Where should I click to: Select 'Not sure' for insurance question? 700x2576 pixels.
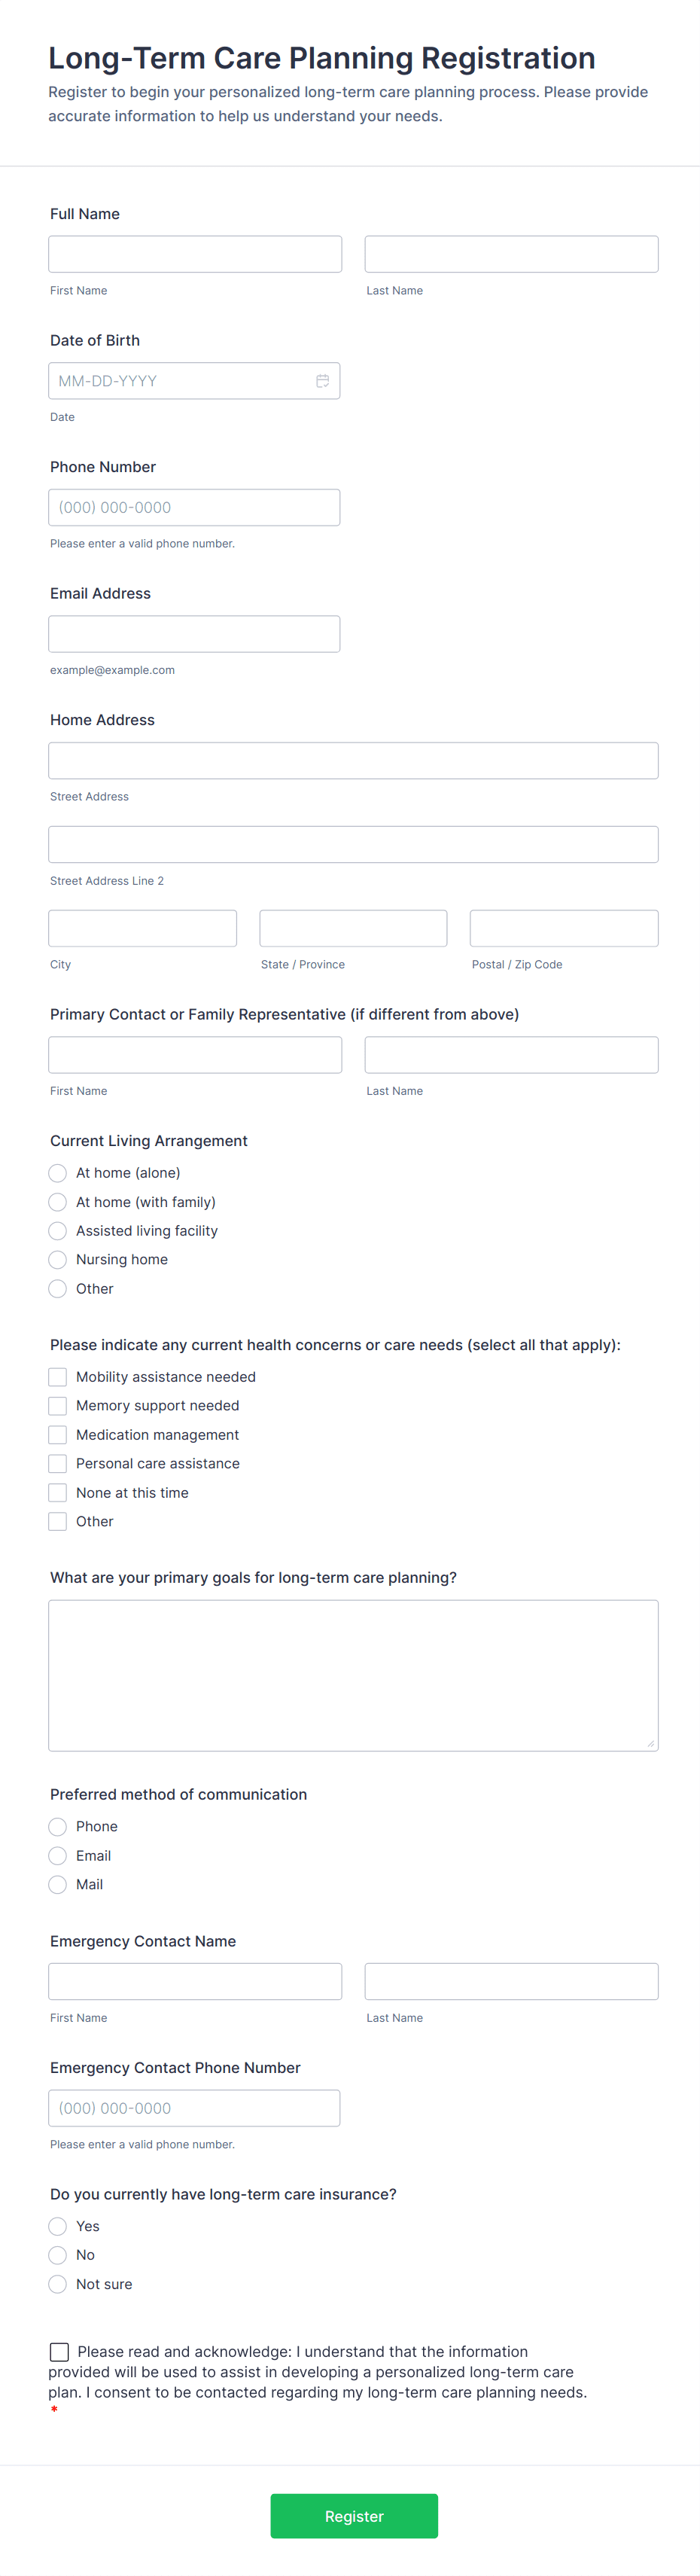click(x=57, y=2284)
